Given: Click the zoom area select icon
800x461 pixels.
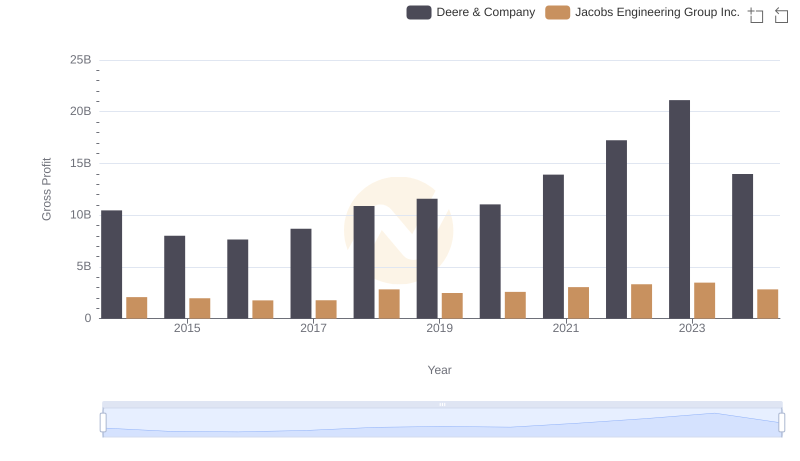Looking at the screenshot, I should (756, 15).
